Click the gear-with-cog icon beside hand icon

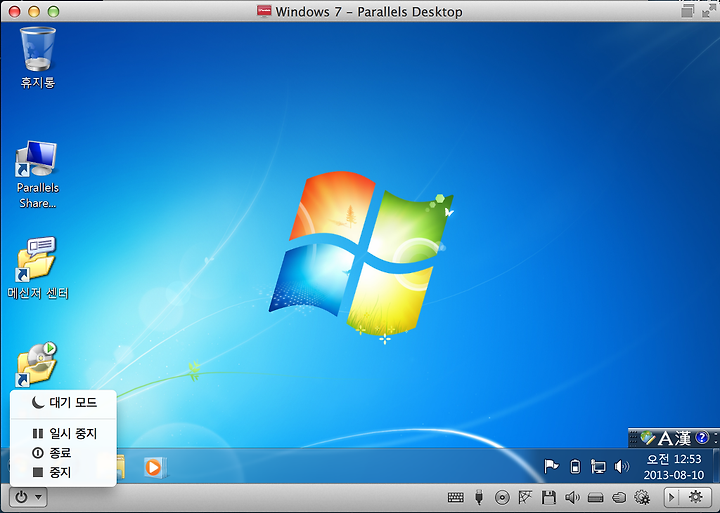pos(642,497)
